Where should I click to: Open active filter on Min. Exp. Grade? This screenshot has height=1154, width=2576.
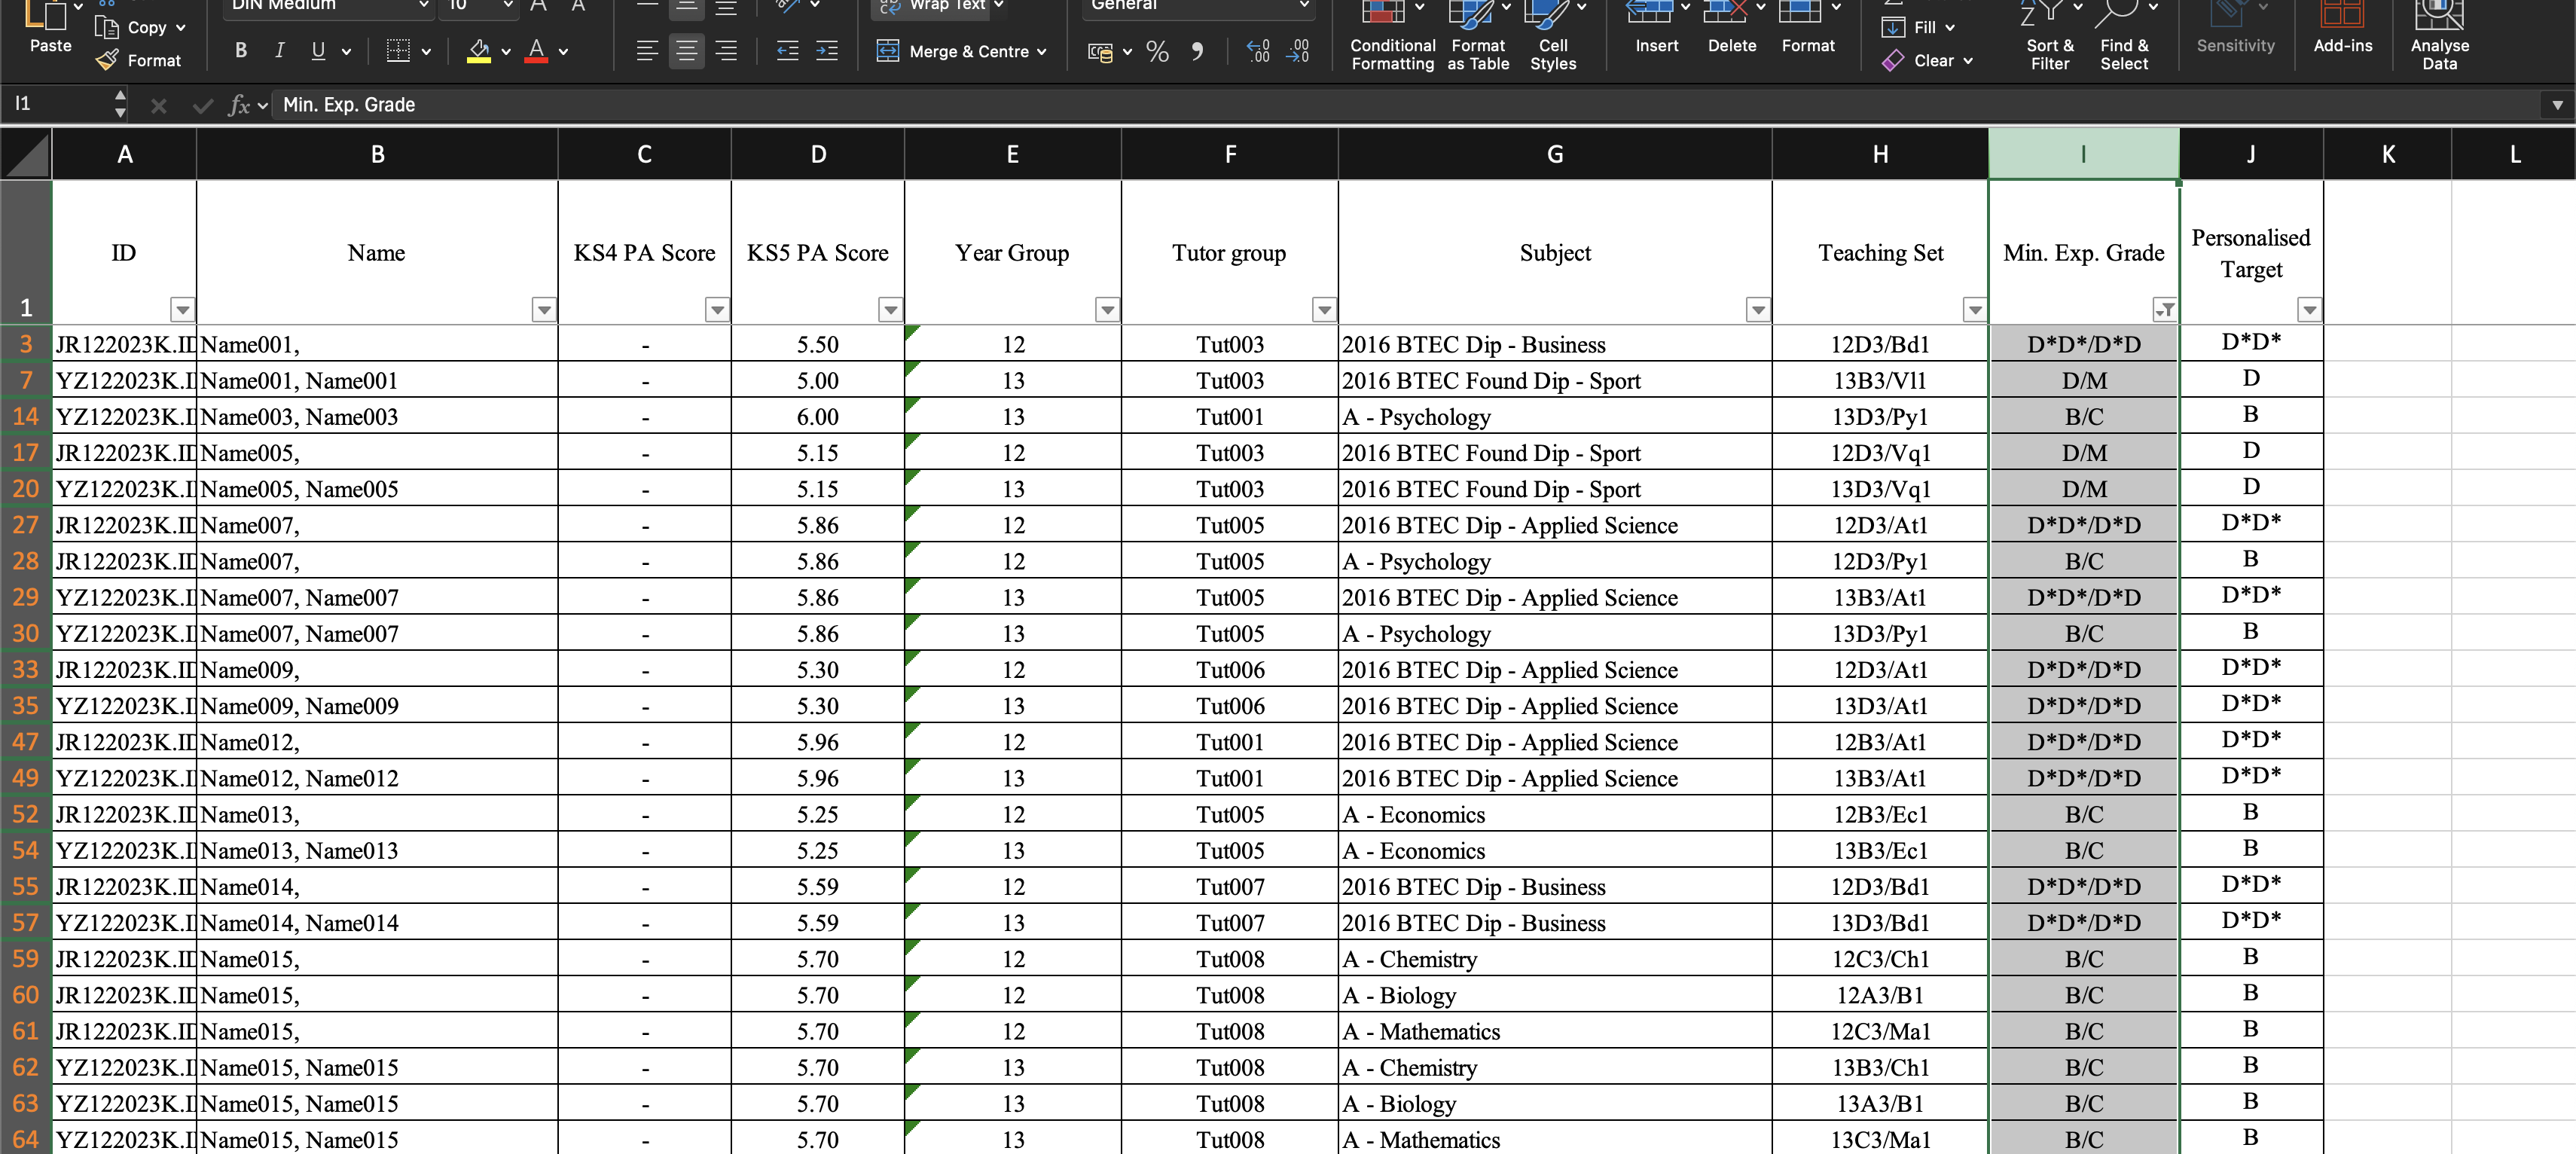pos(2165,310)
